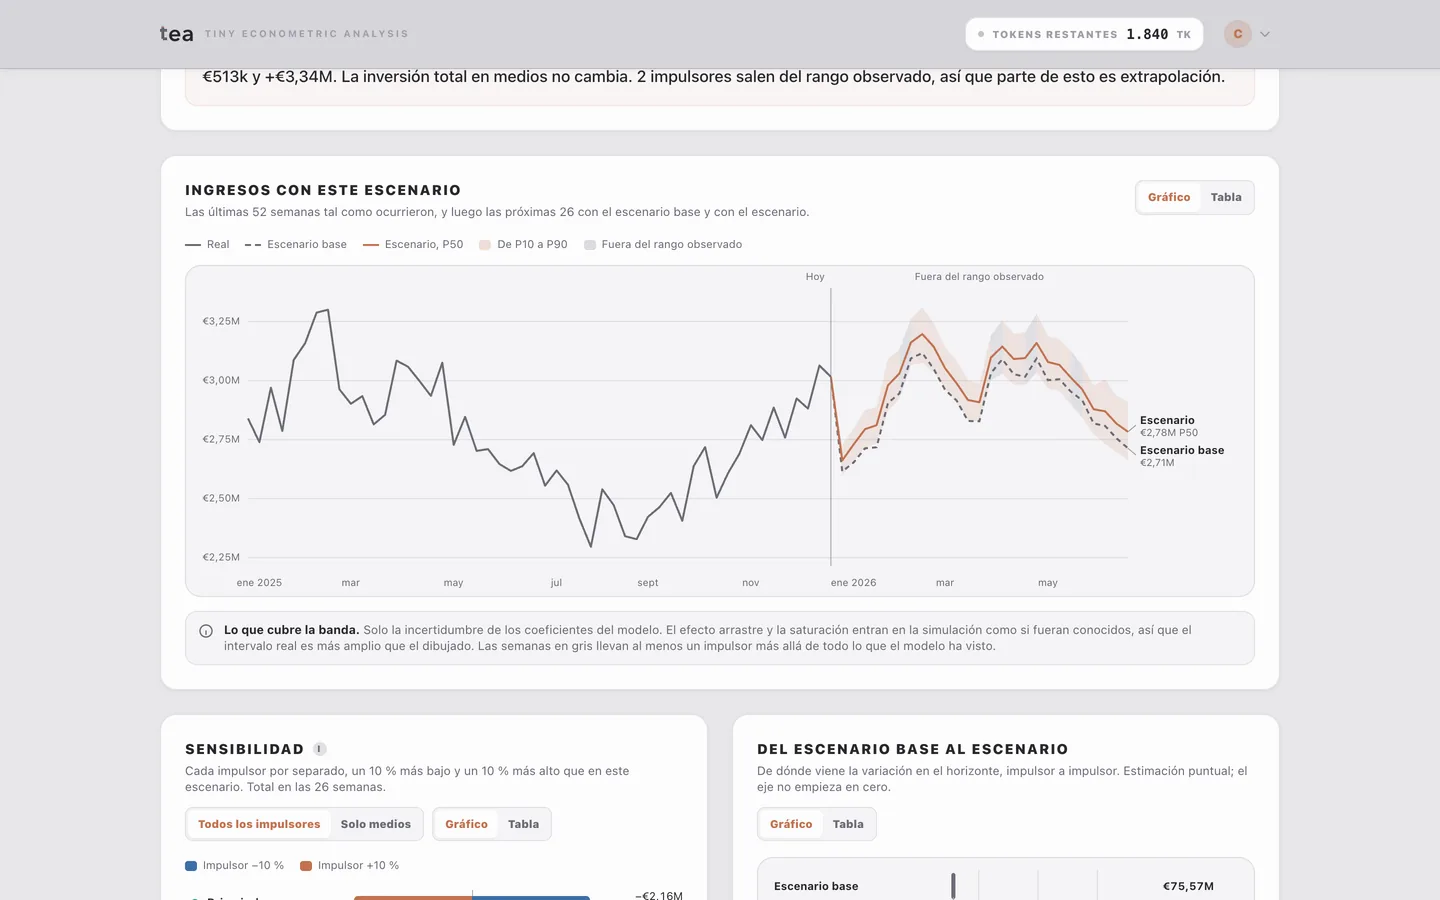Screen dimensions: 1440x900
Task: Click the €2,25M y-axis label
Action: click(x=221, y=557)
